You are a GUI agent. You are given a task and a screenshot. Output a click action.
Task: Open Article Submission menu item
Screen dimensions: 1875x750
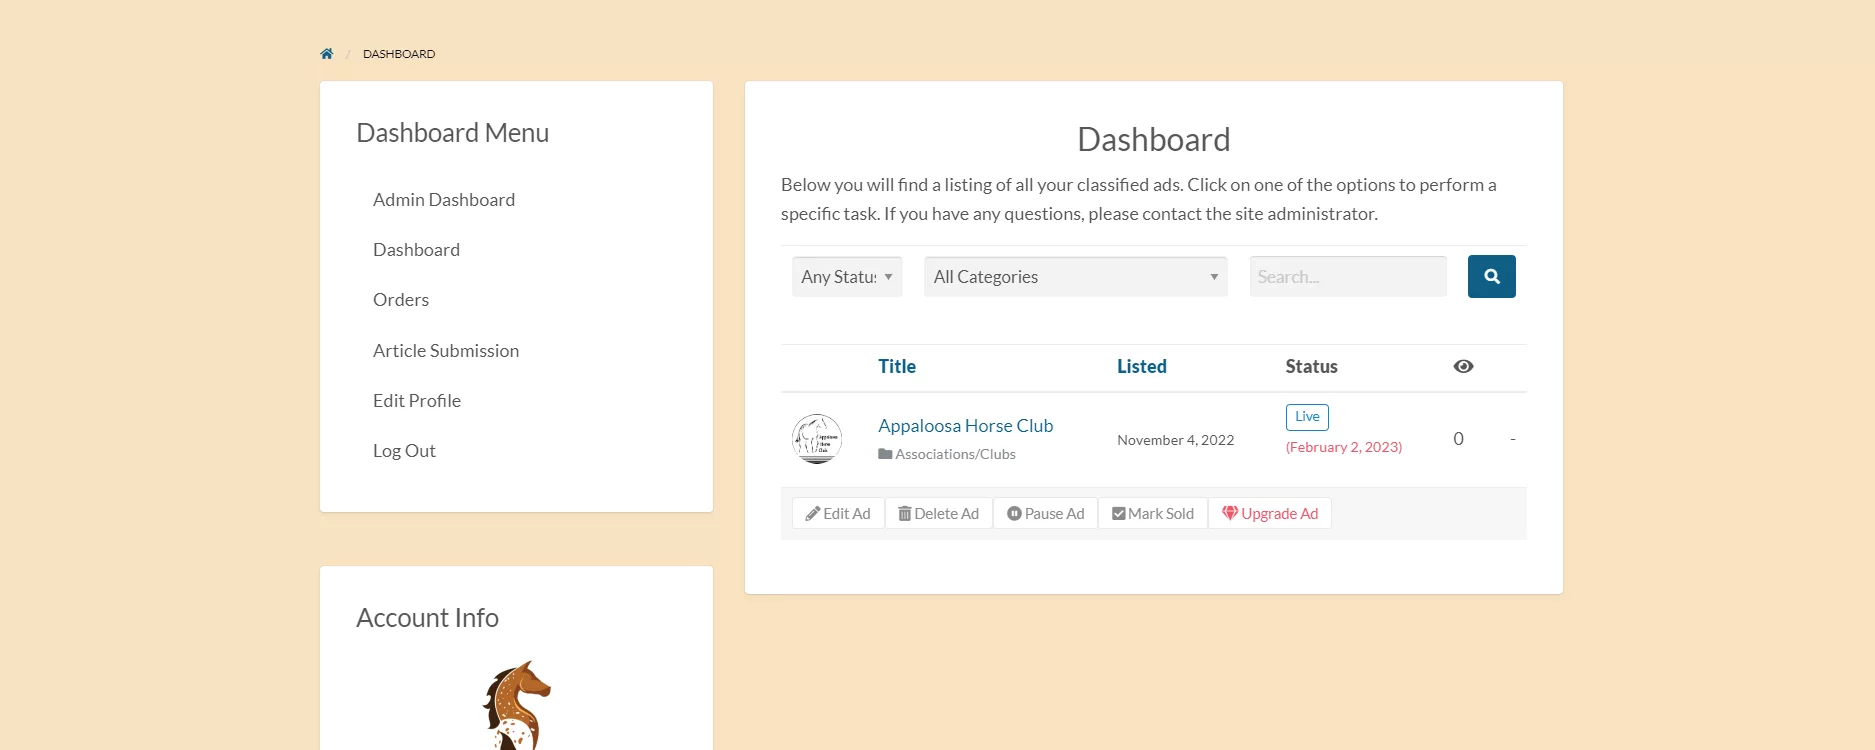[446, 351]
